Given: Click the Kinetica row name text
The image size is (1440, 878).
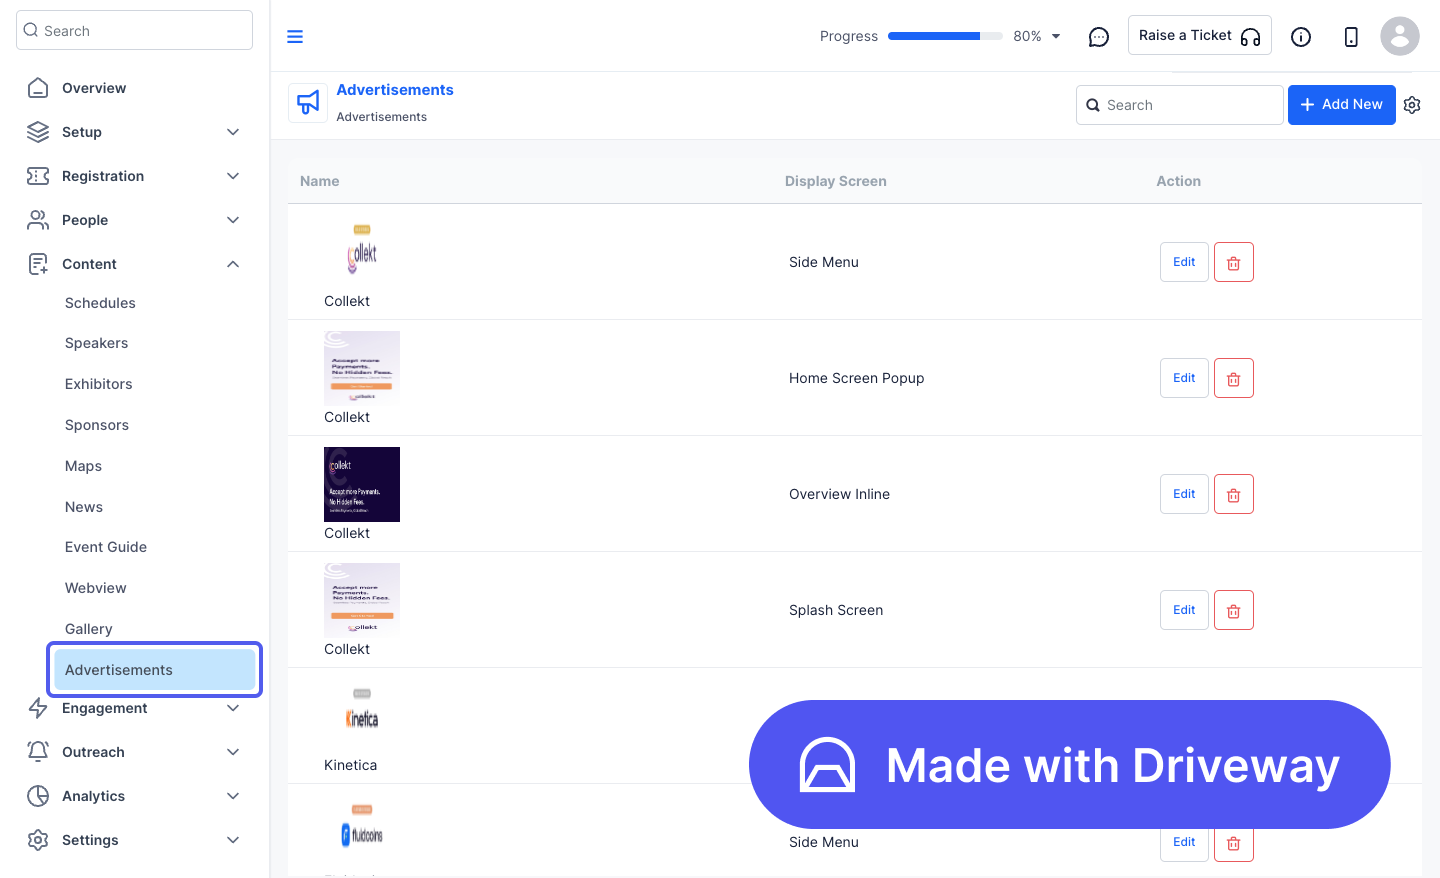Looking at the screenshot, I should point(350,765).
